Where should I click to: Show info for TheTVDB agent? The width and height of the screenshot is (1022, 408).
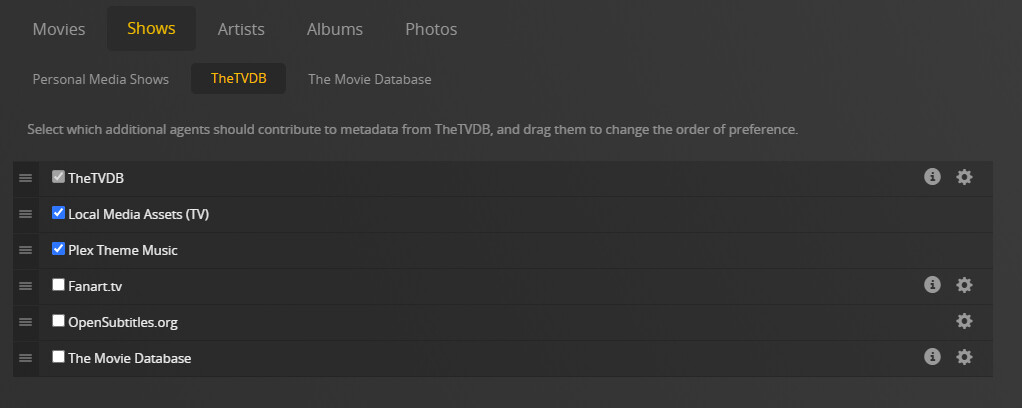point(932,177)
